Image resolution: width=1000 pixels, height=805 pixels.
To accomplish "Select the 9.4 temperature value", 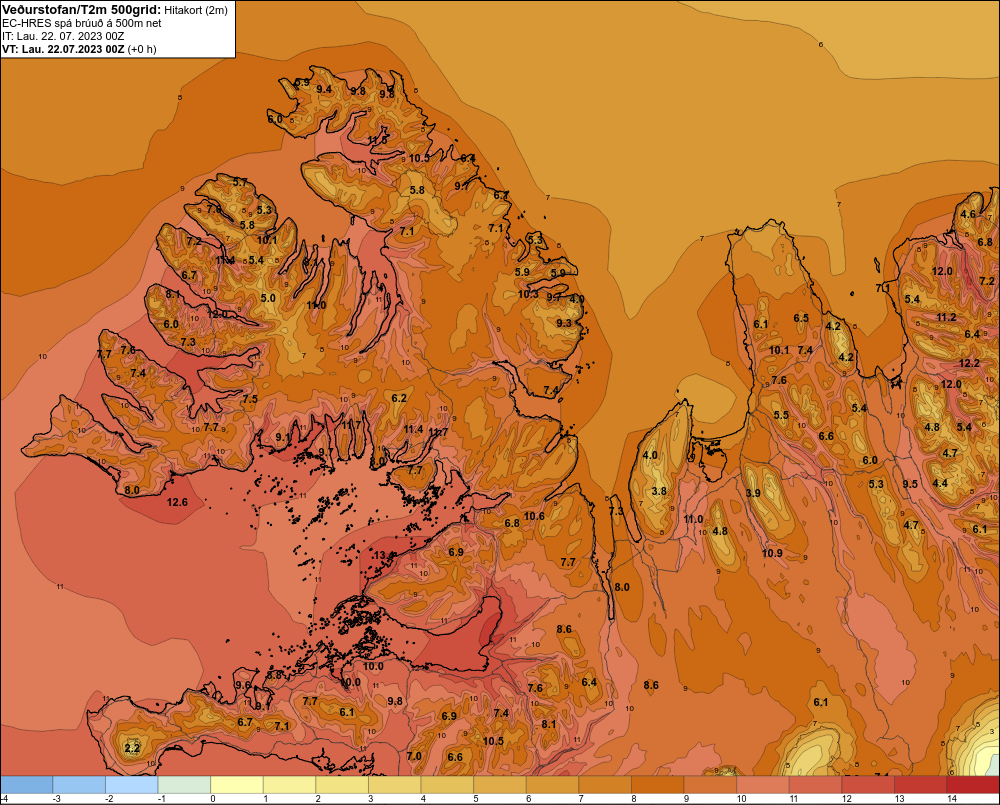I will (324, 89).
